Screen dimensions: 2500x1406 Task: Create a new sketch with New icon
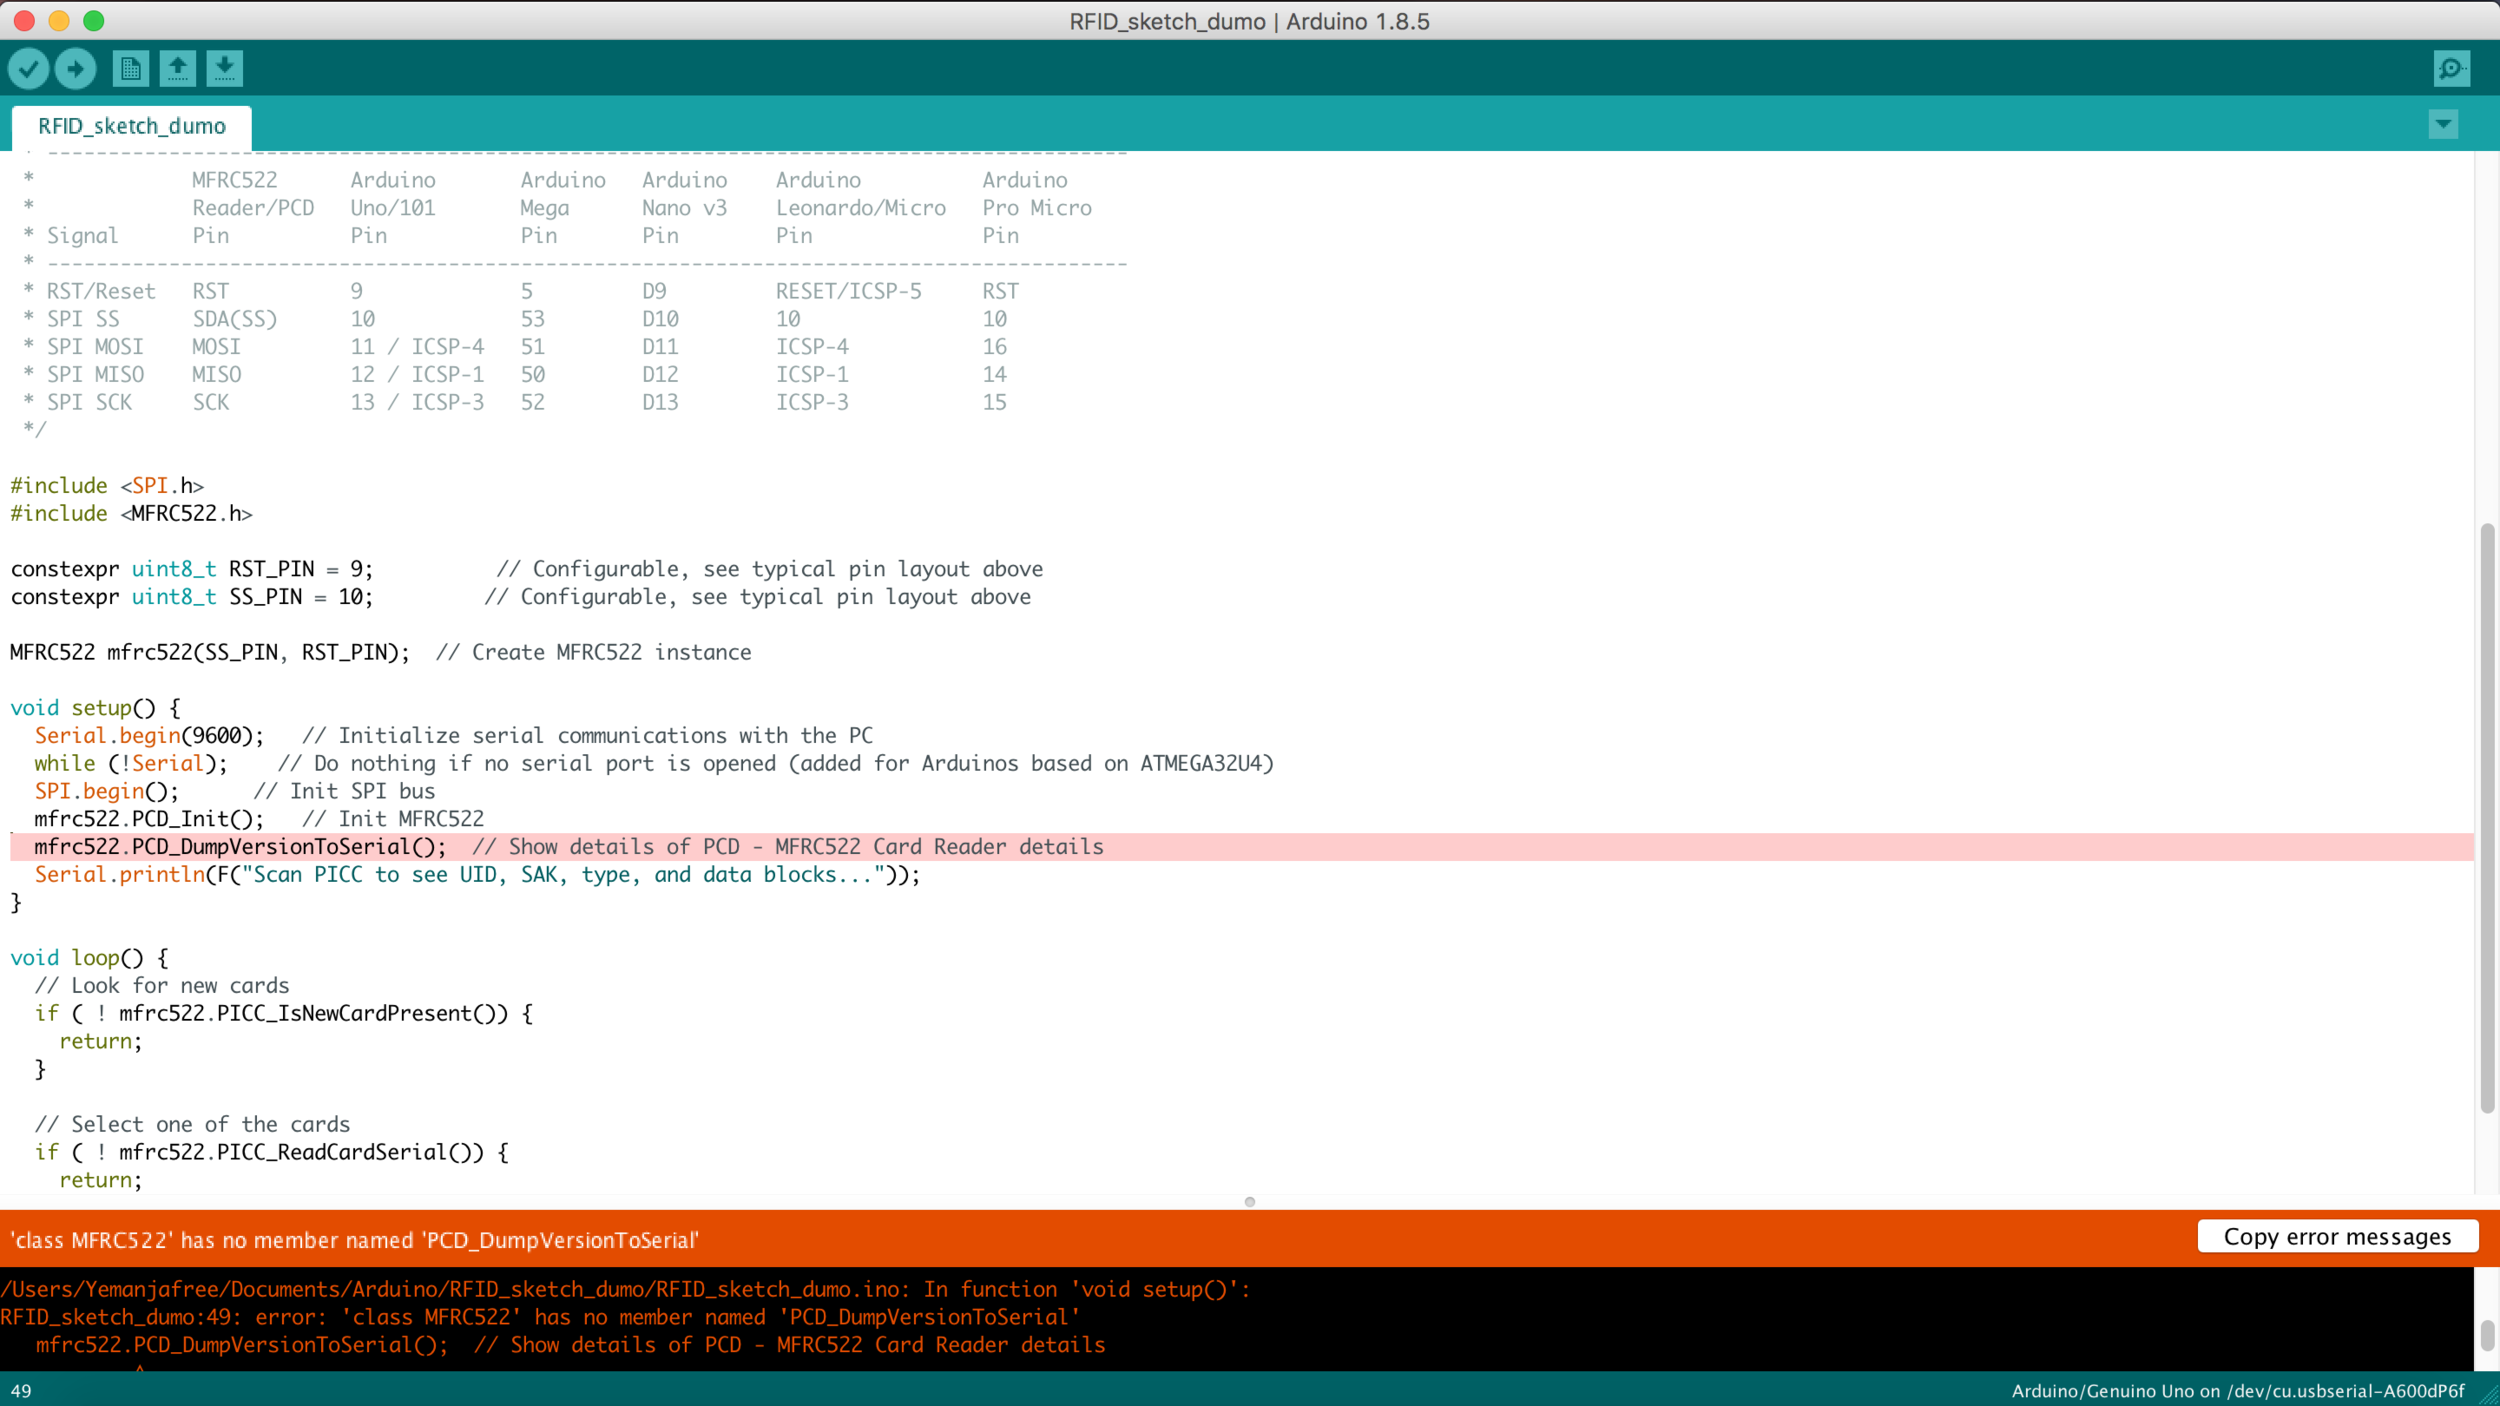[130, 69]
